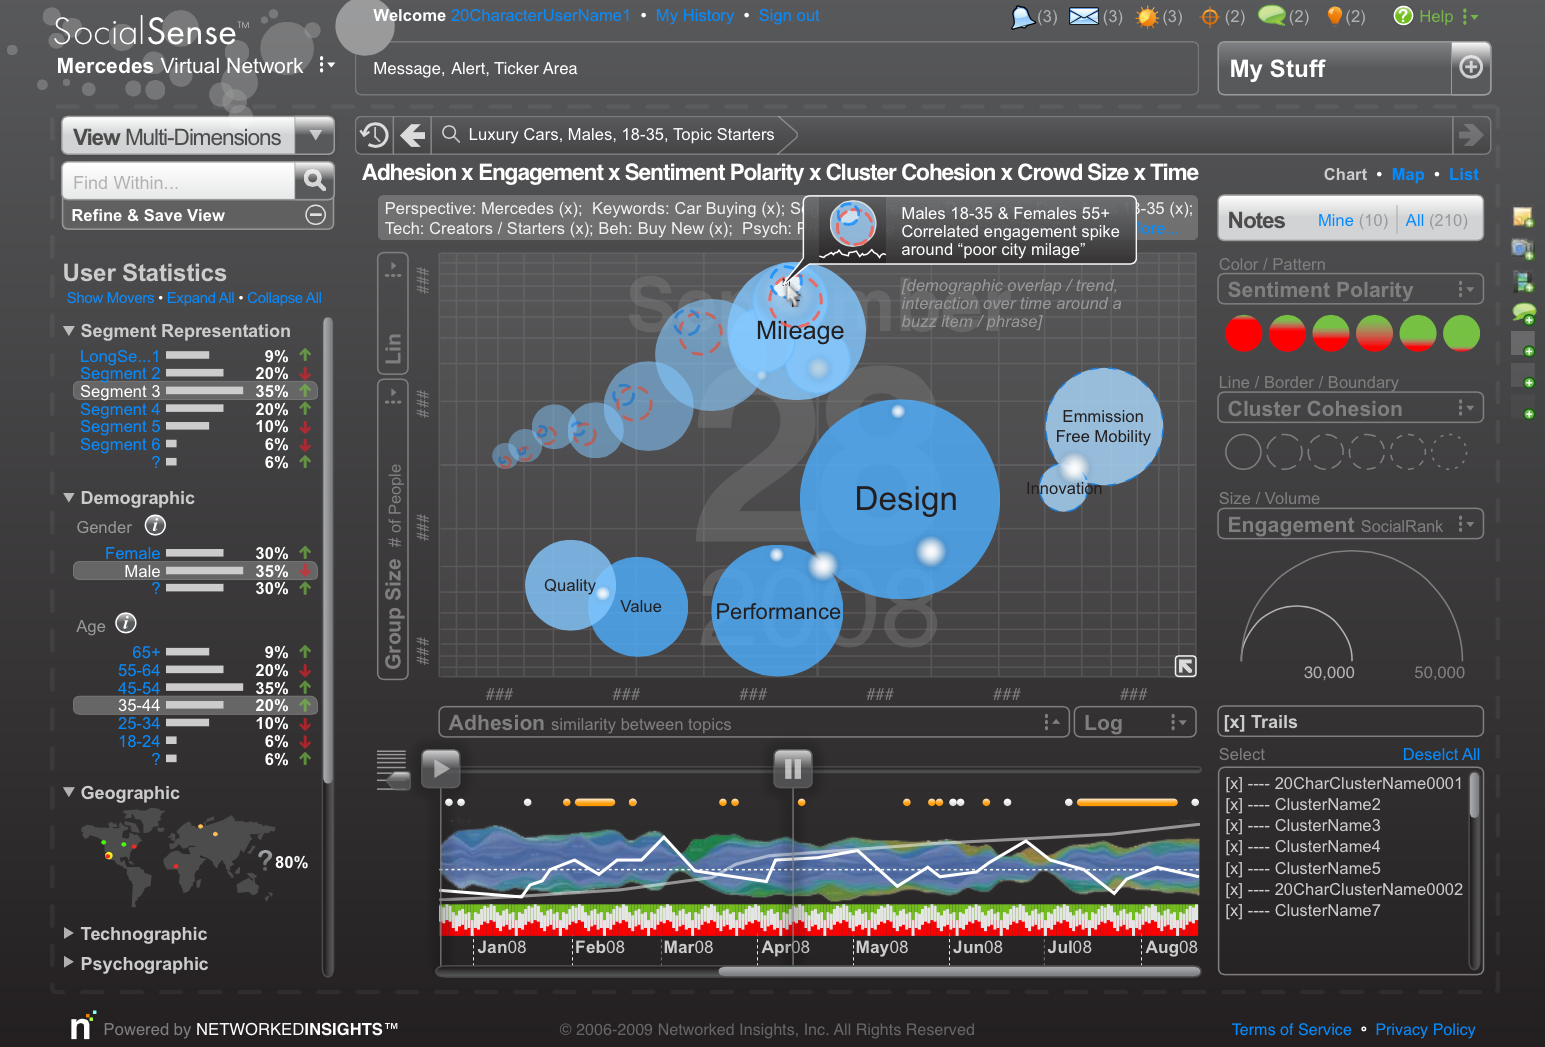Viewport: 1545px width, 1047px height.
Task: Open the Engagement SocialRank dropdown
Action: coord(1465,524)
